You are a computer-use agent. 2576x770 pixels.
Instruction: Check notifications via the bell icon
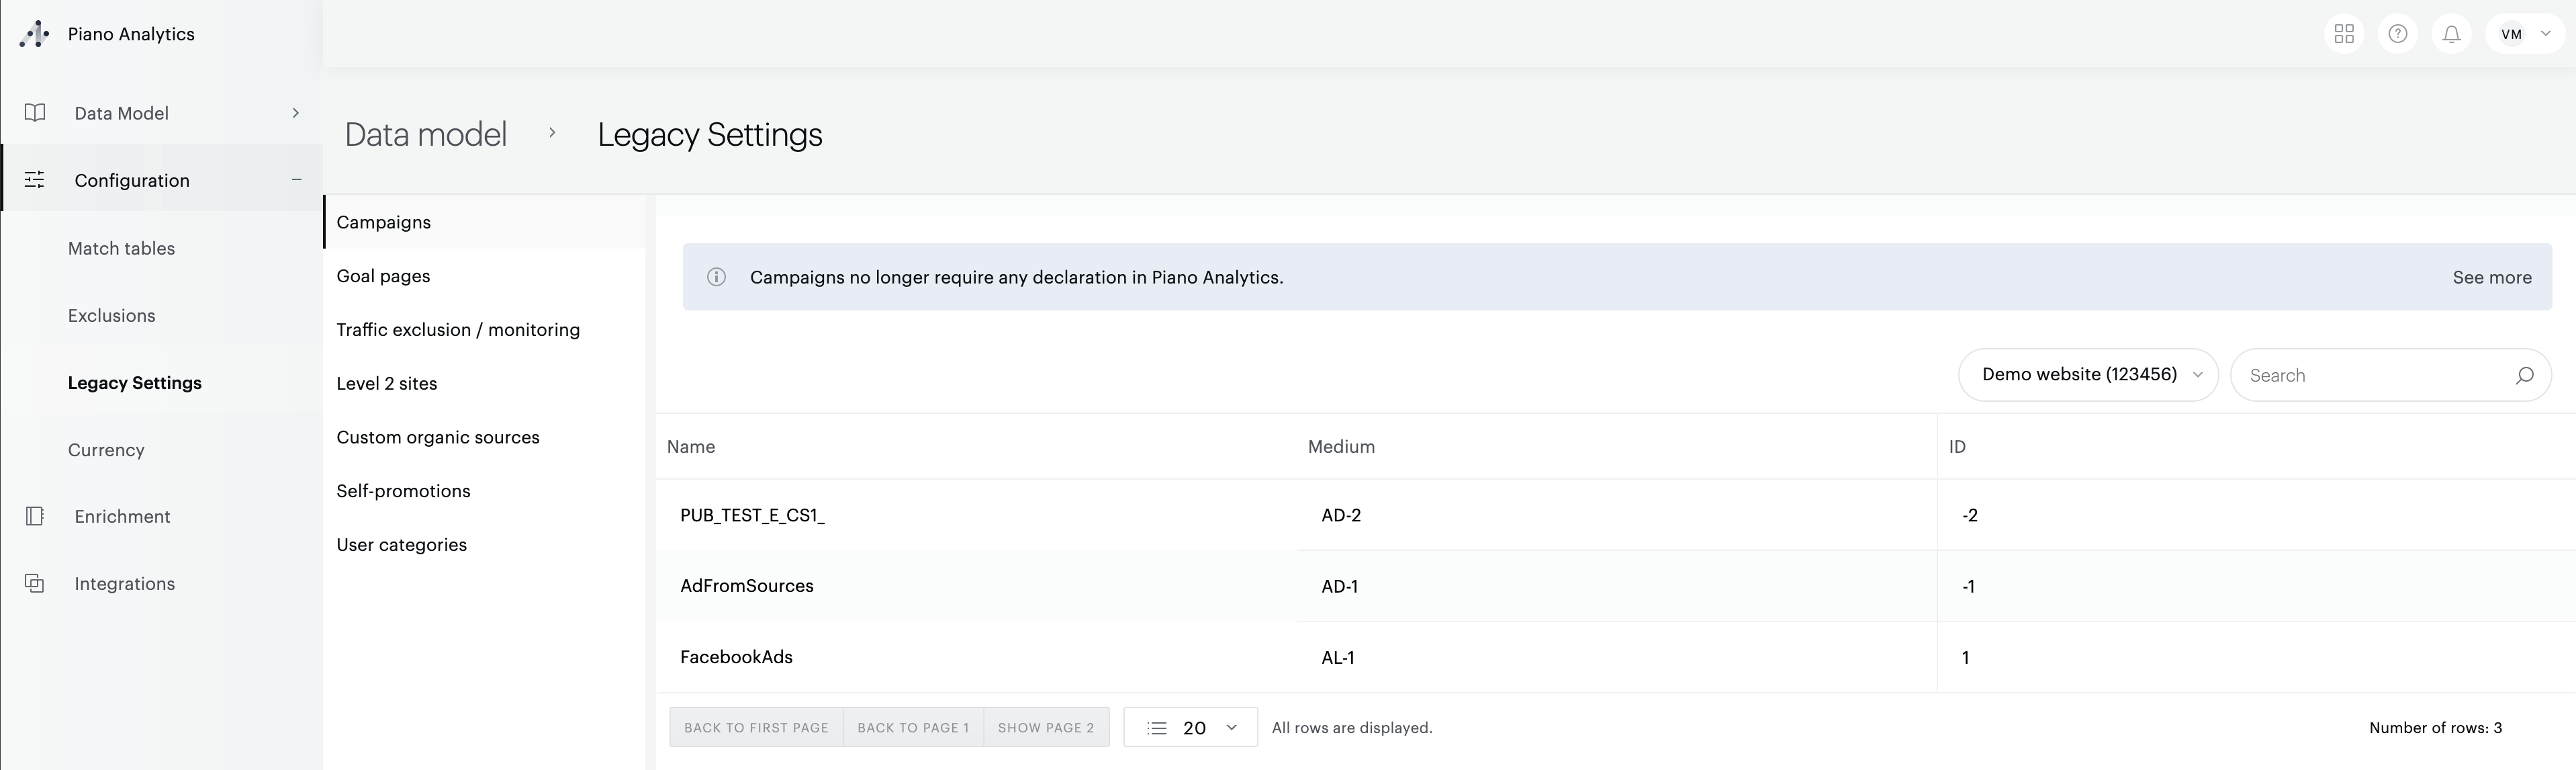(x=2451, y=33)
